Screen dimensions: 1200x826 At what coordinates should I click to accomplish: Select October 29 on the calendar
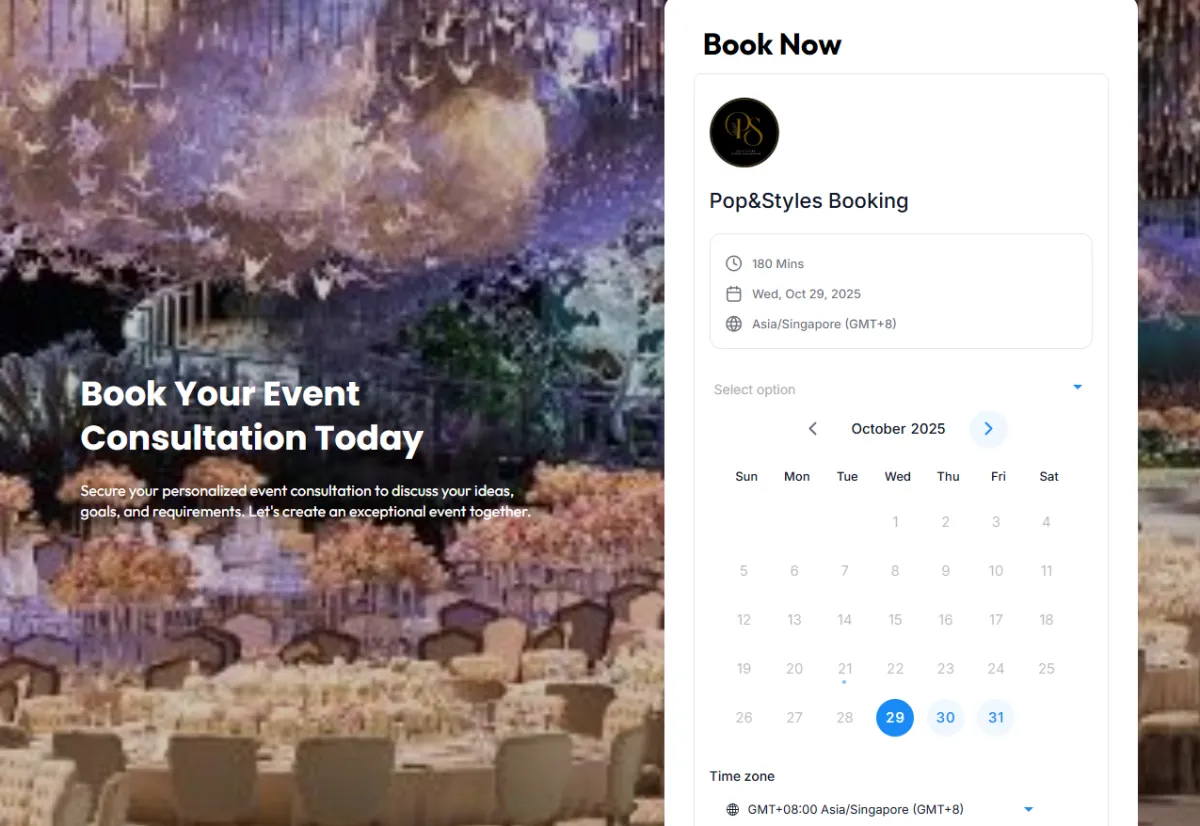[895, 718]
